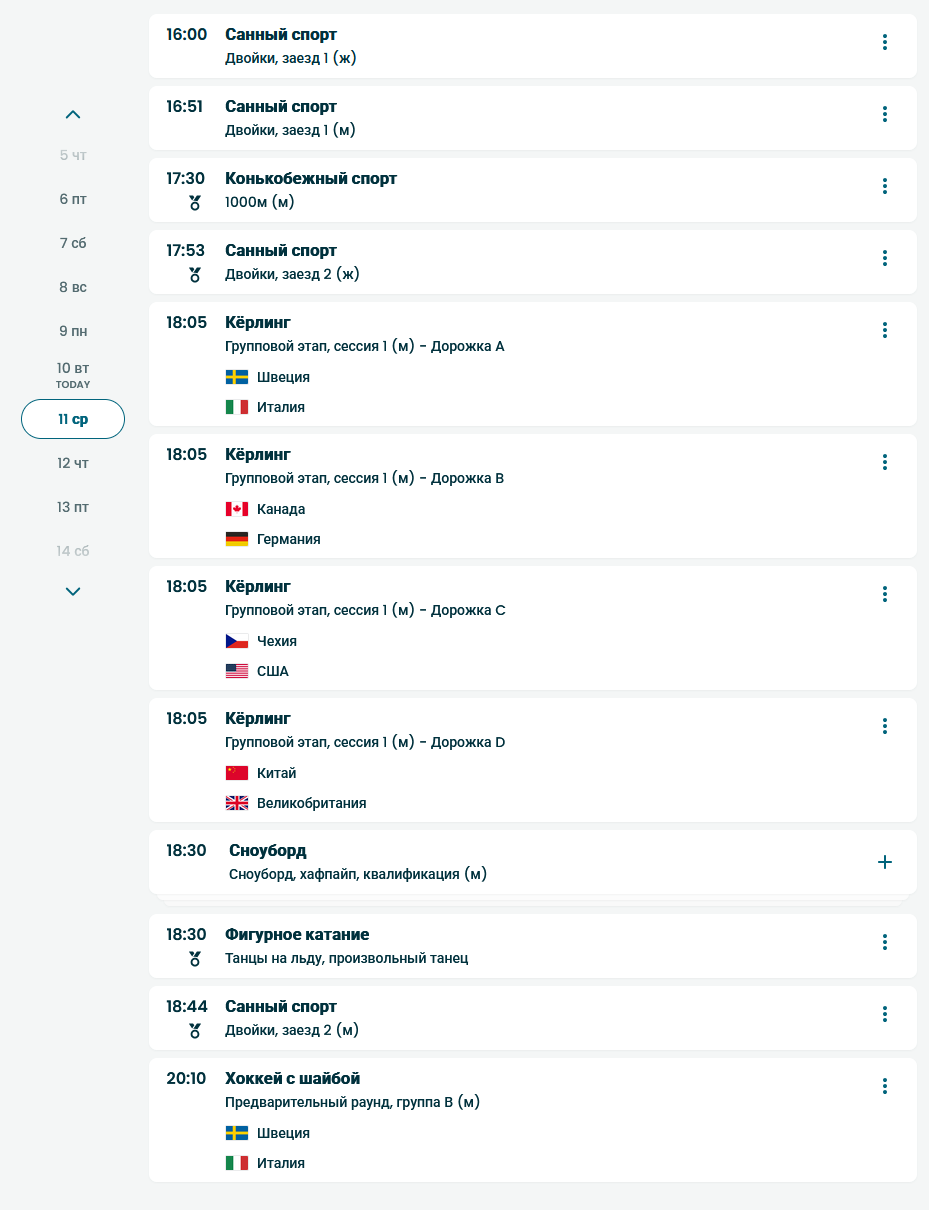929x1210 pixels.
Task: Open Кёрлинг Дорожка D event title
Action: pos(258,718)
